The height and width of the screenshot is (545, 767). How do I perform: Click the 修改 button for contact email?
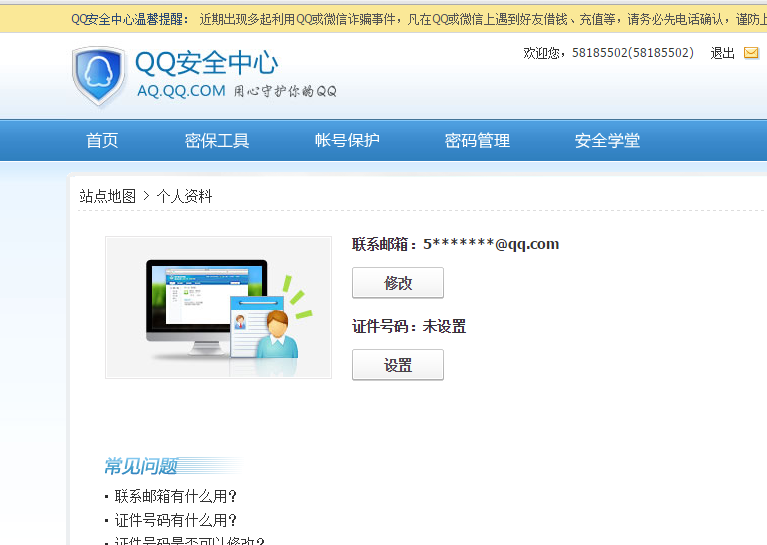(x=398, y=283)
